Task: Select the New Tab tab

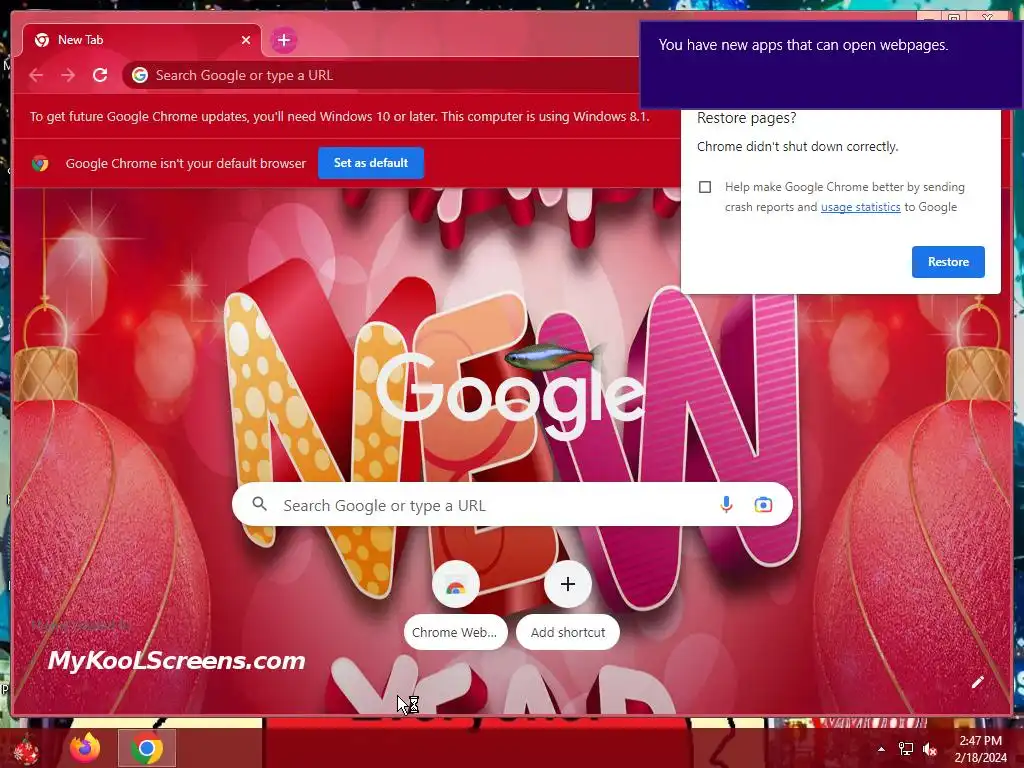Action: click(142, 40)
